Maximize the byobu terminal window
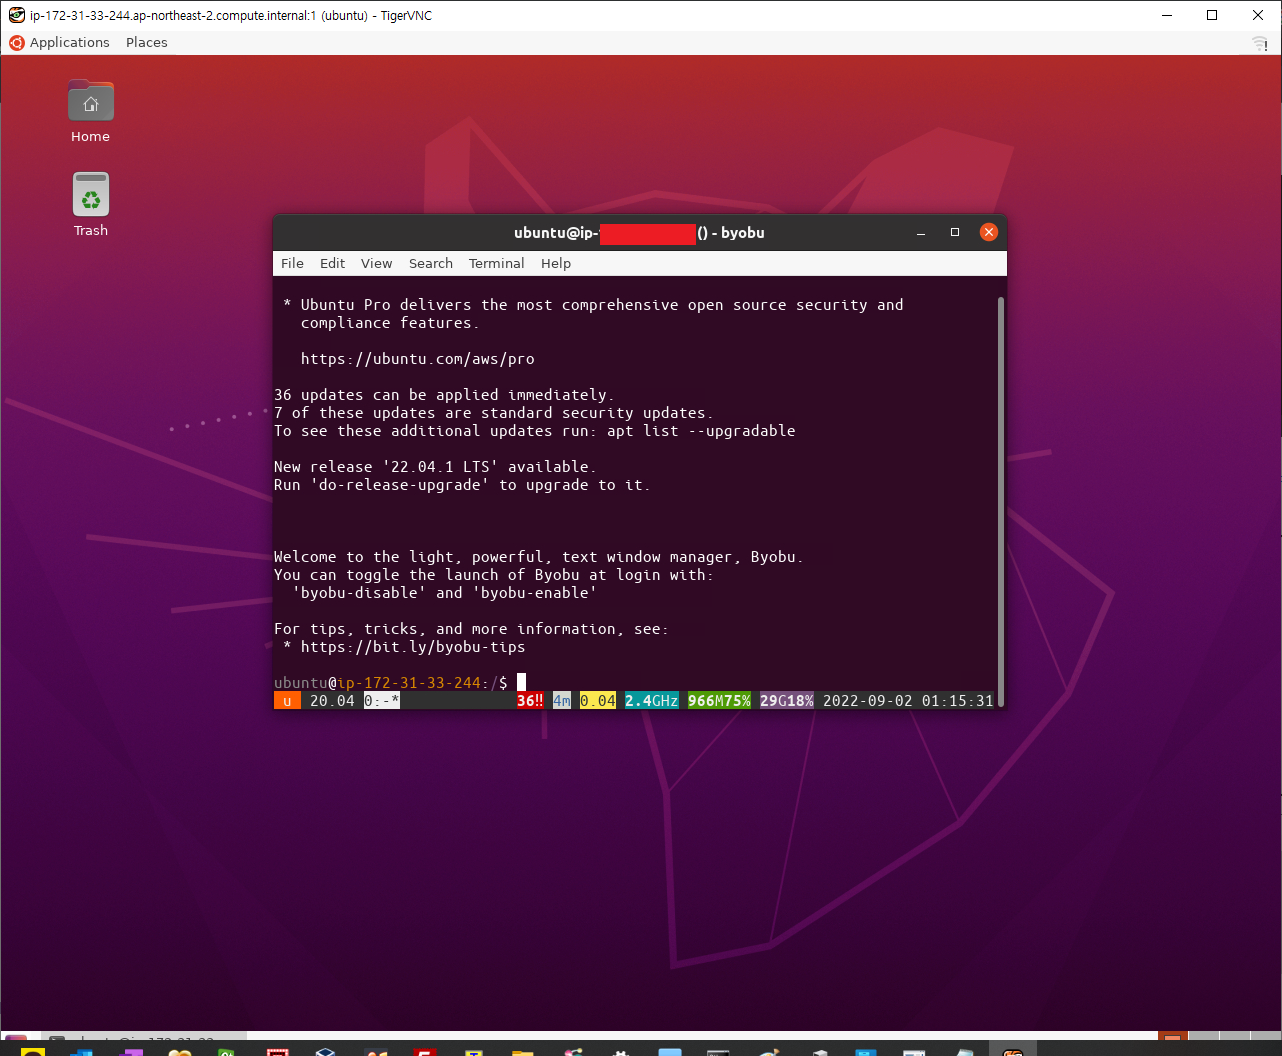This screenshot has width=1282, height=1056. pos(955,232)
